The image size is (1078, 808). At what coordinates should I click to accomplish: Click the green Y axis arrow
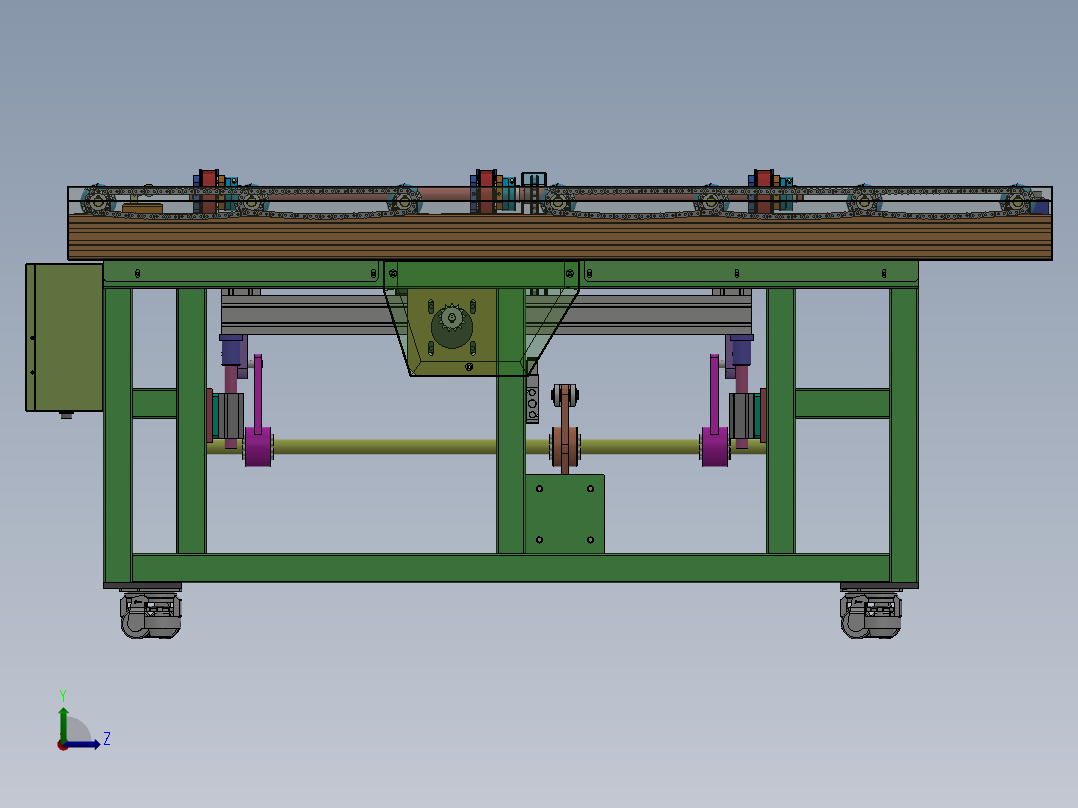point(63,723)
